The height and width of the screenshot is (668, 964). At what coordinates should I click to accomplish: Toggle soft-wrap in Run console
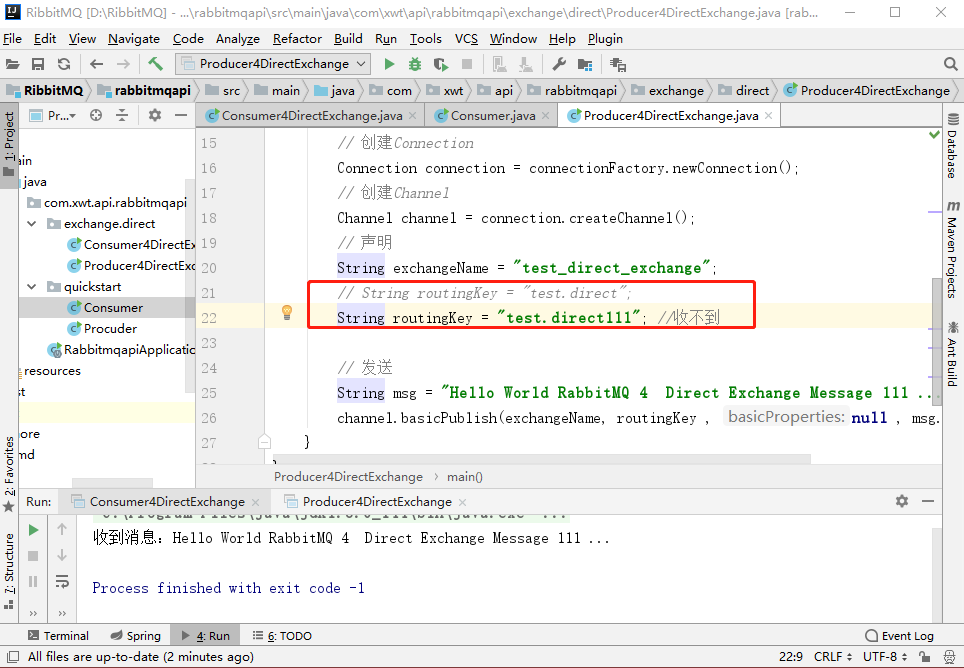[62, 581]
